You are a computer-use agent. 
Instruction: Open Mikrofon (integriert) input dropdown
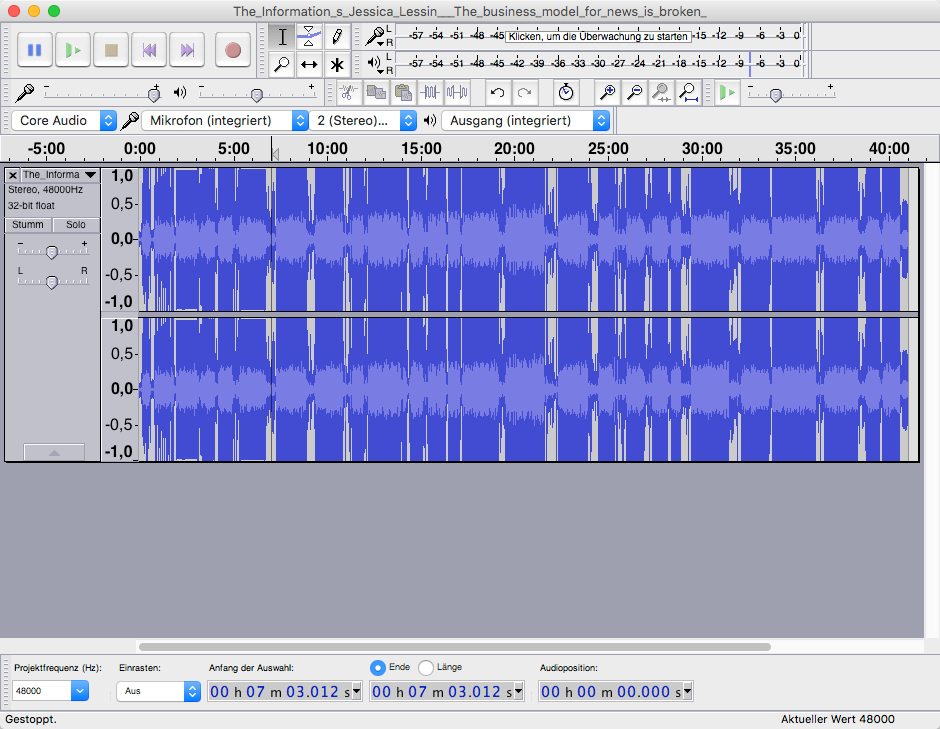click(225, 121)
